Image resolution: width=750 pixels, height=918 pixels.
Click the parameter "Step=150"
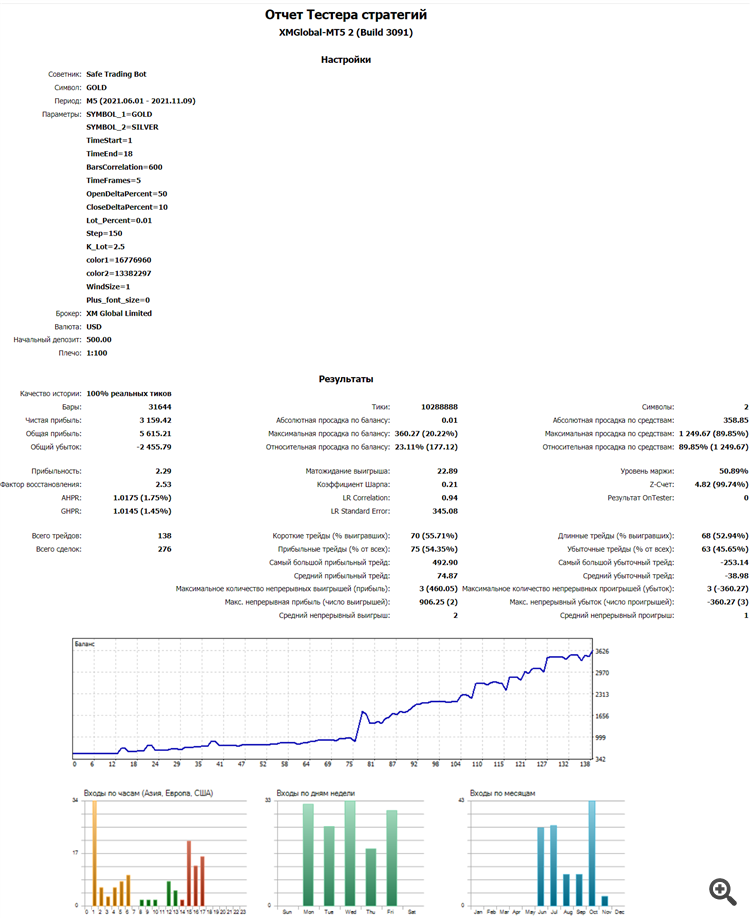104,234
